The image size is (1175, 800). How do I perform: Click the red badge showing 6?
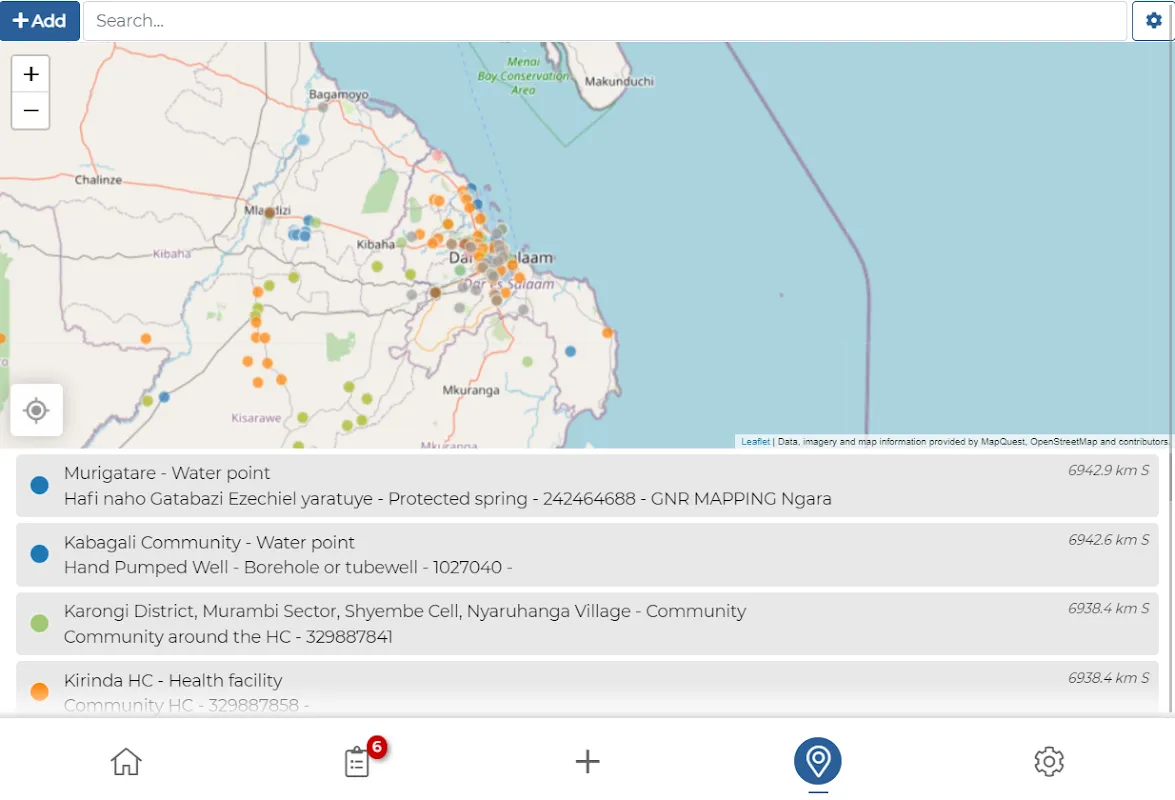click(x=377, y=746)
